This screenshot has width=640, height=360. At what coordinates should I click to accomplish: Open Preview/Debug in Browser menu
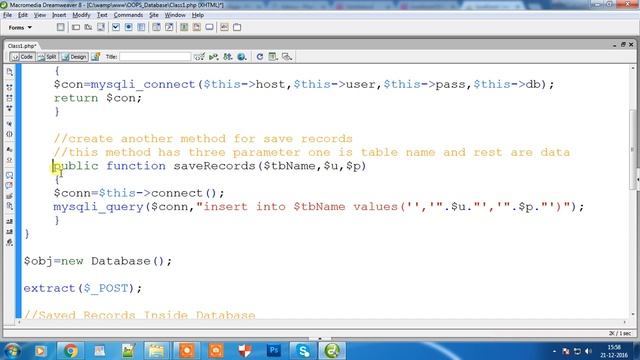coord(242,57)
